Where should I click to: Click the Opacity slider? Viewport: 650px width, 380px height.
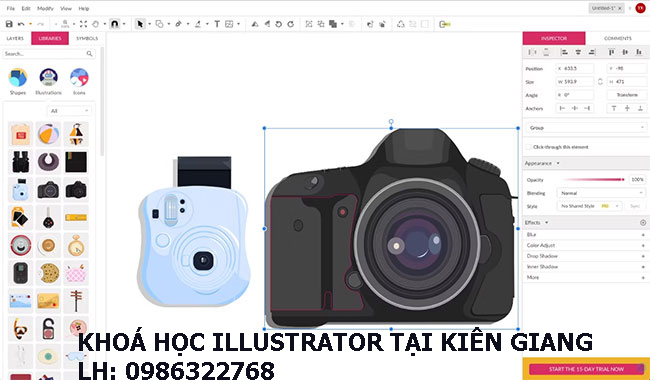pos(594,179)
